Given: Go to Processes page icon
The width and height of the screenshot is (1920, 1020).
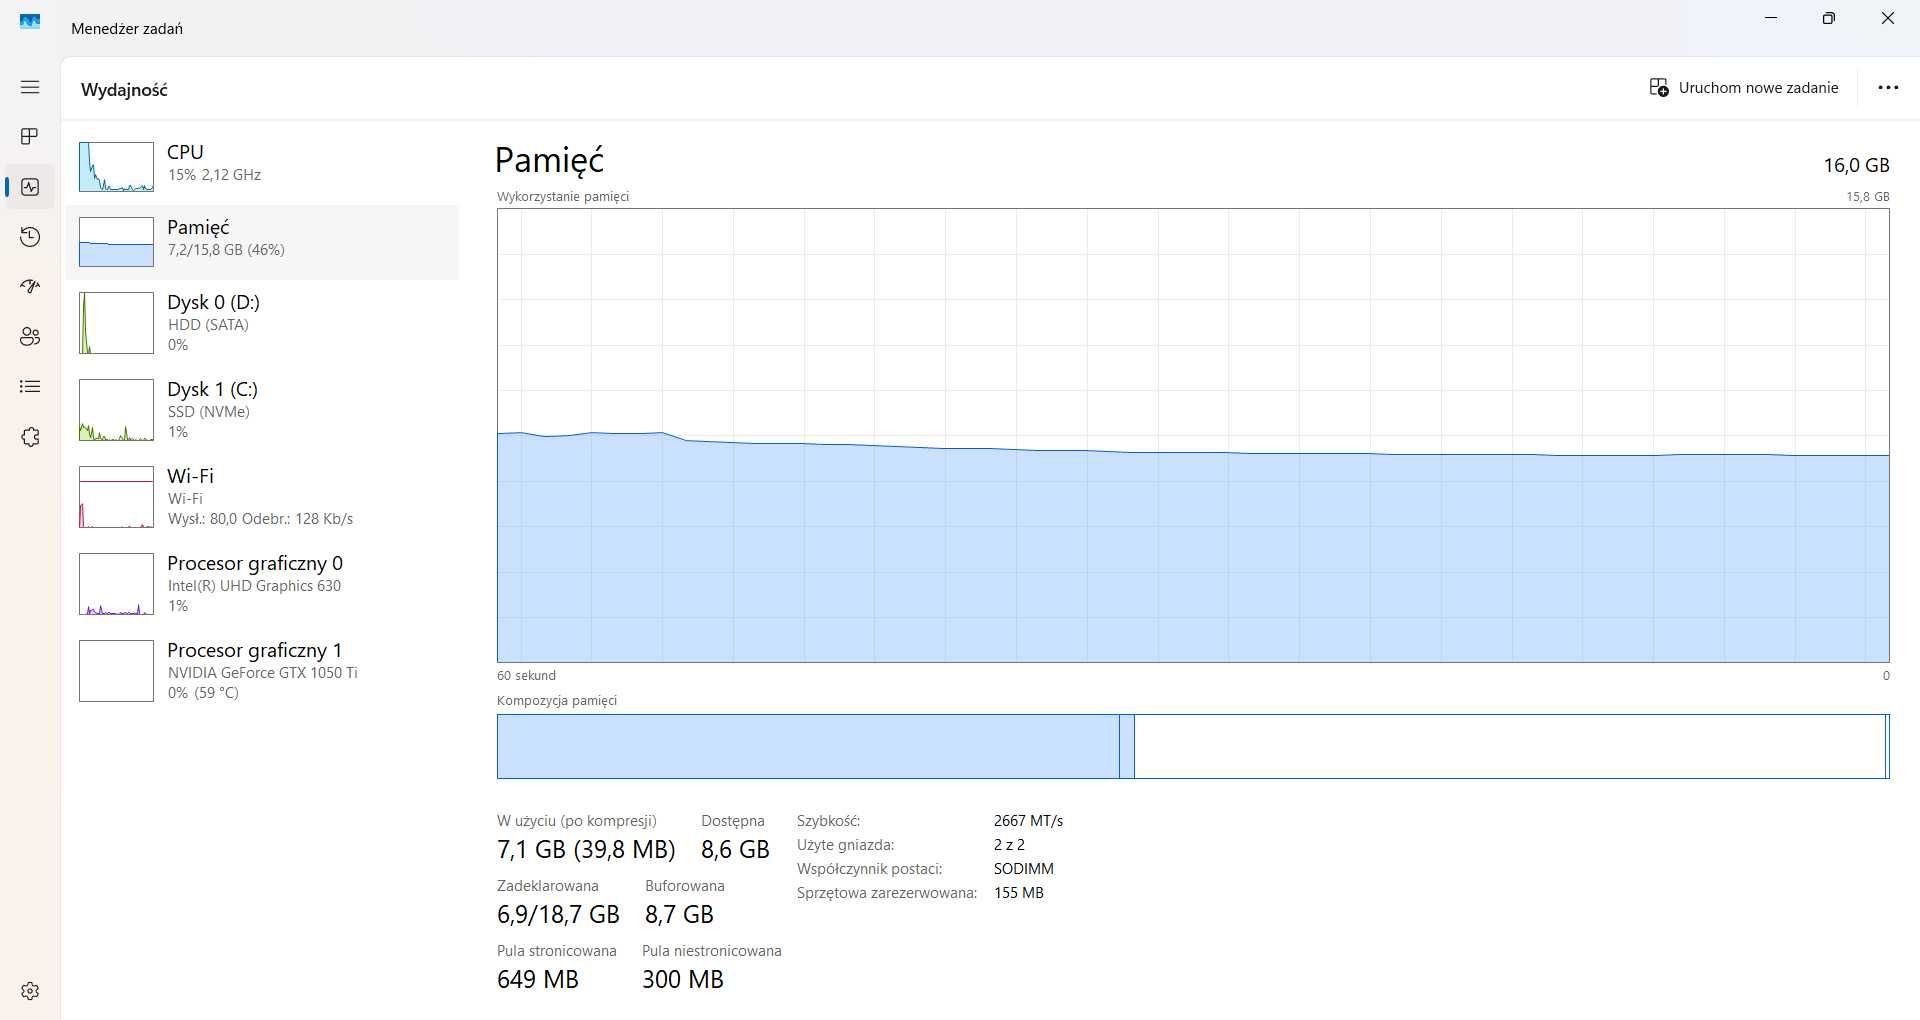Looking at the screenshot, I should coord(30,136).
